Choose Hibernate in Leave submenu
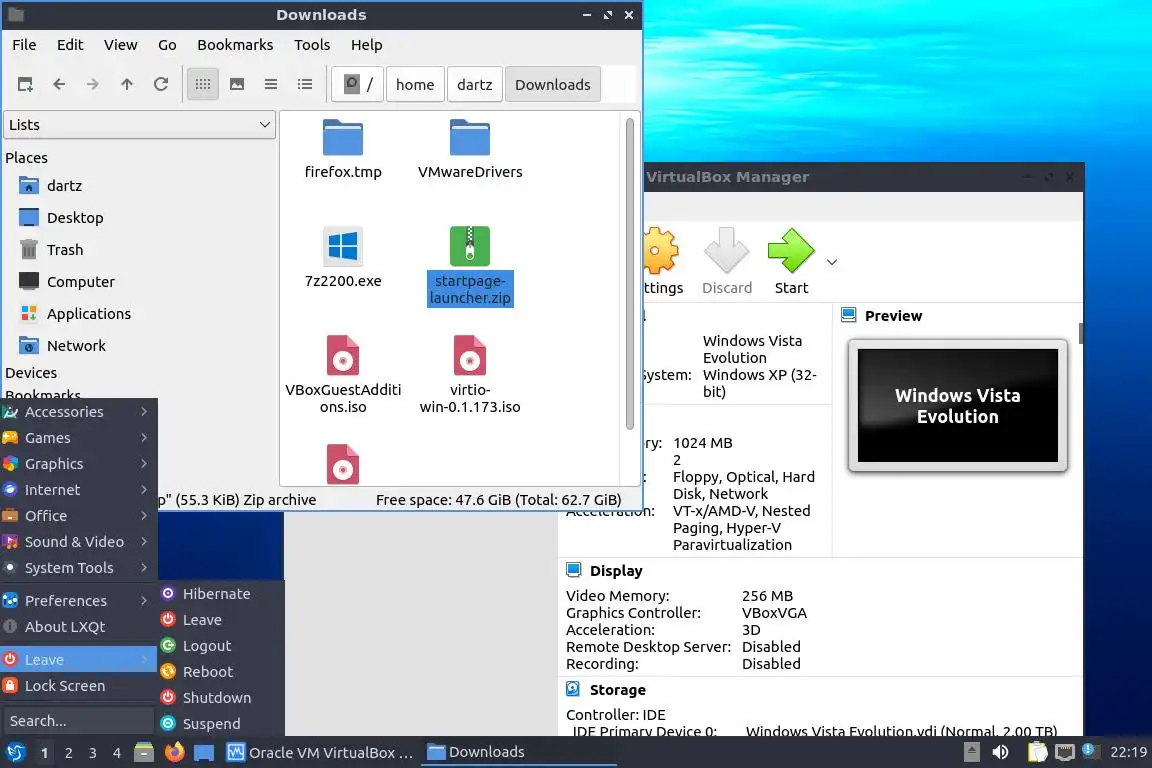 coord(221,594)
